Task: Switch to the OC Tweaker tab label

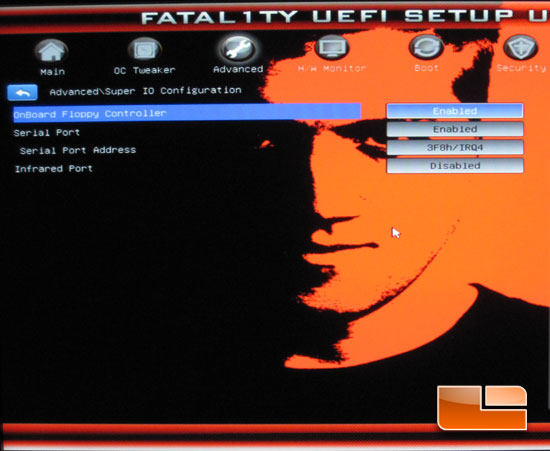Action: coord(145,70)
